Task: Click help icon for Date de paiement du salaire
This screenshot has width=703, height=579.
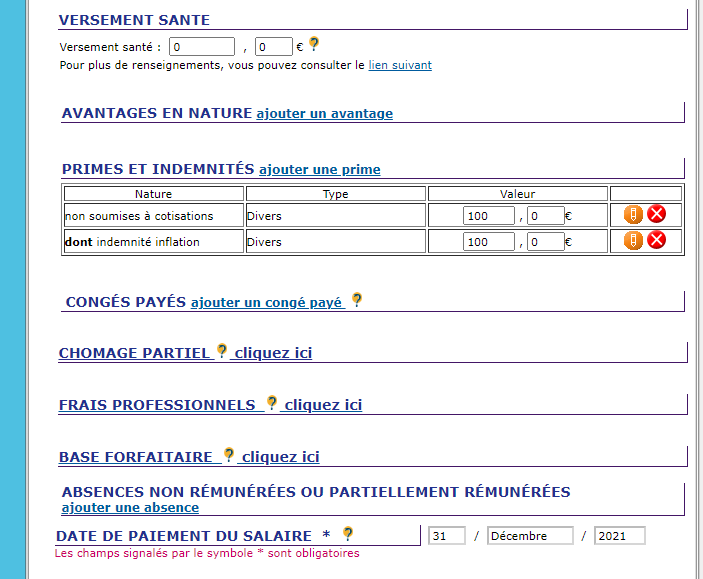Action: (x=348, y=534)
